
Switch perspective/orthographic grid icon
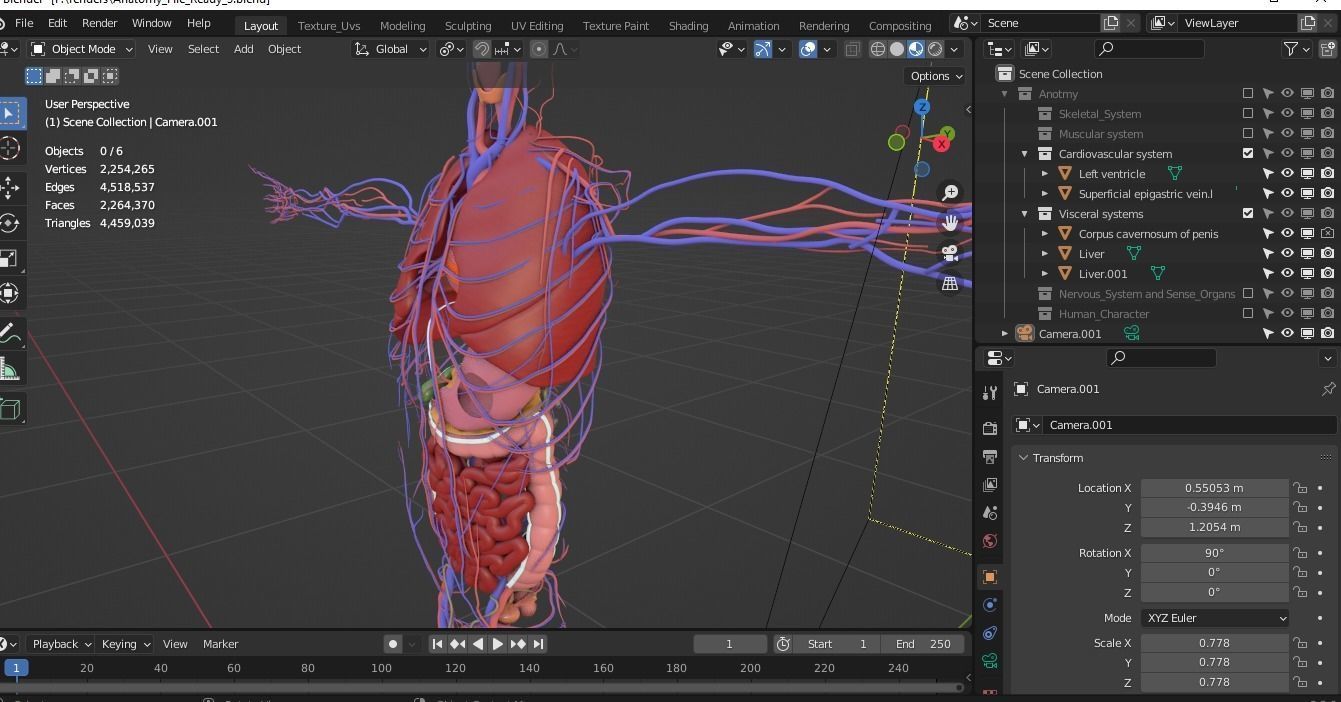click(x=950, y=284)
